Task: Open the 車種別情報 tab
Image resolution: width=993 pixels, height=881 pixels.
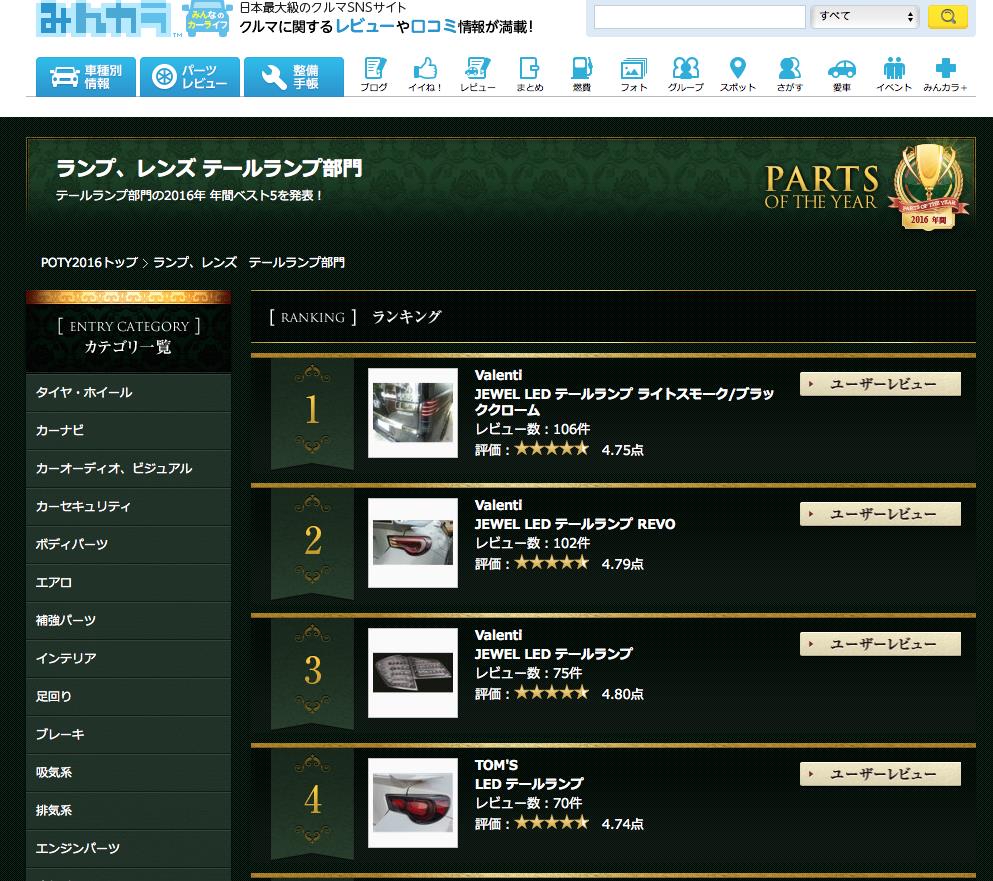Action: [85, 77]
